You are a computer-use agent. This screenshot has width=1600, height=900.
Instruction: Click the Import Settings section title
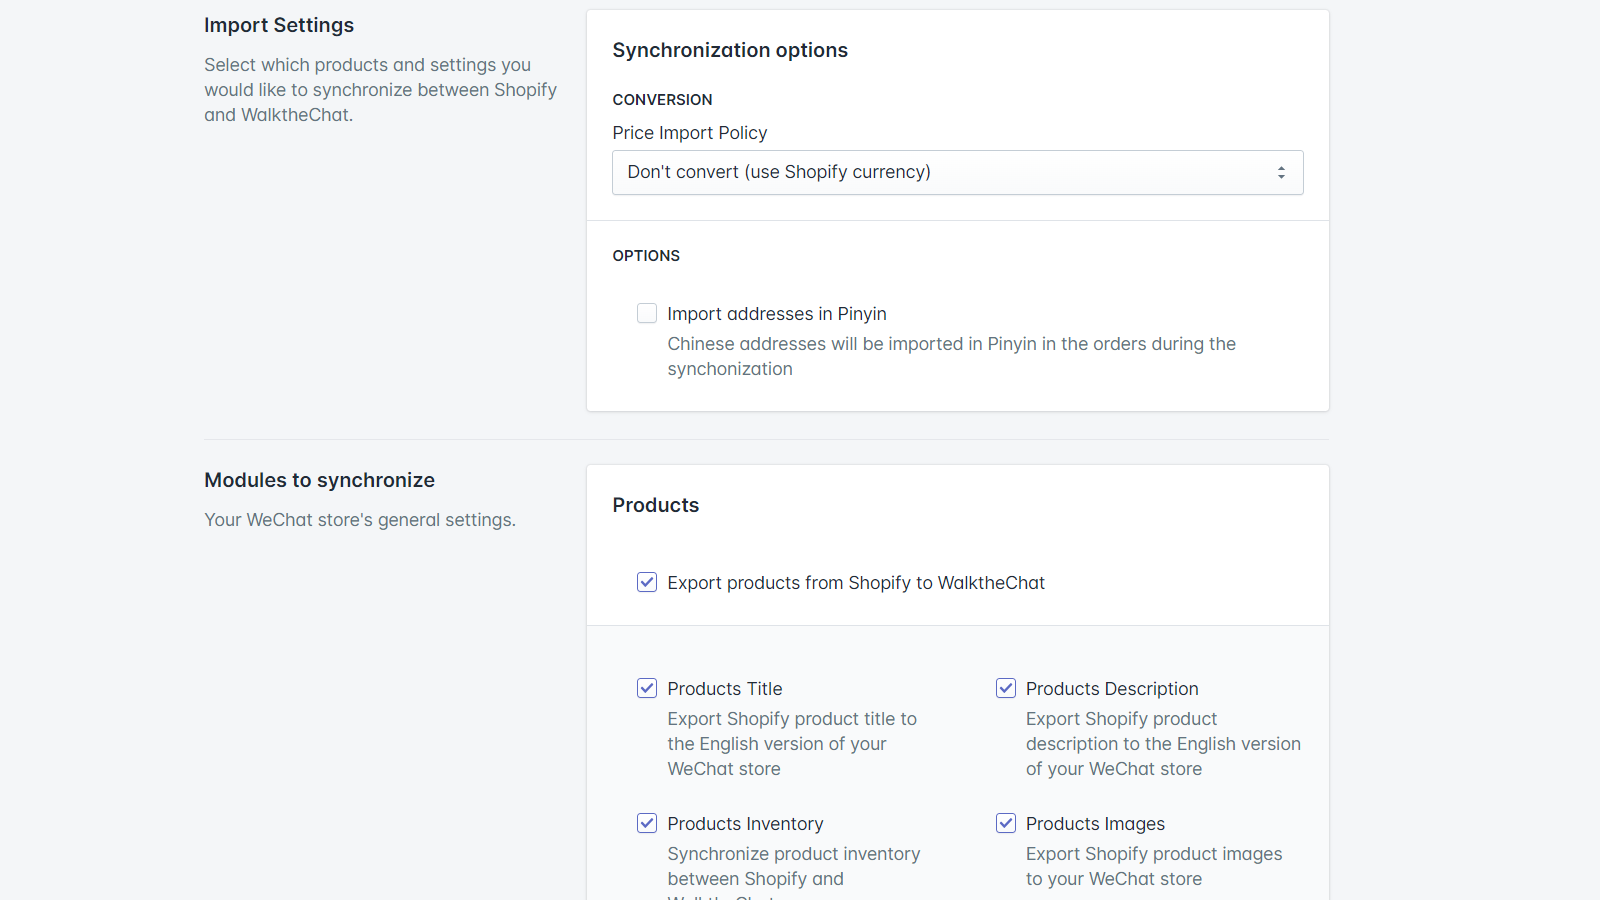278,25
